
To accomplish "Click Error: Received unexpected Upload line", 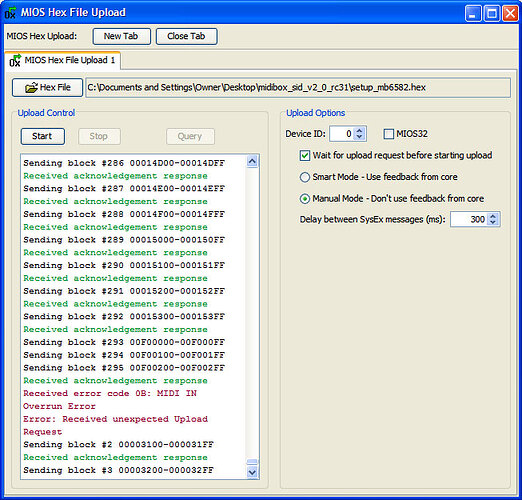I will click(115, 419).
